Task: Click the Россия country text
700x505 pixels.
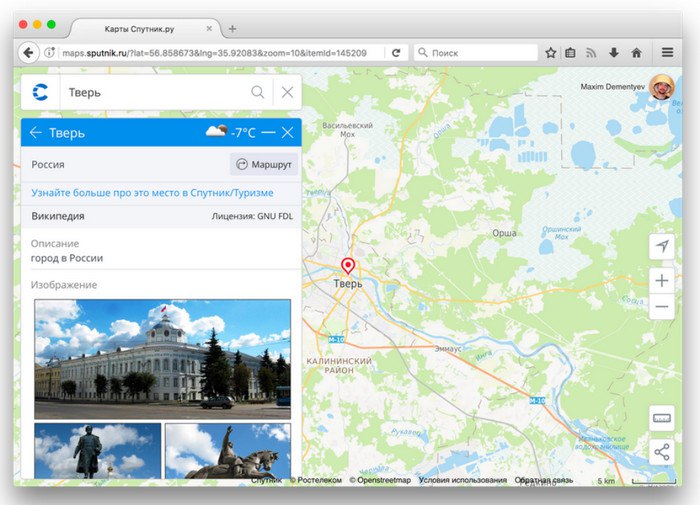Action: (x=48, y=164)
